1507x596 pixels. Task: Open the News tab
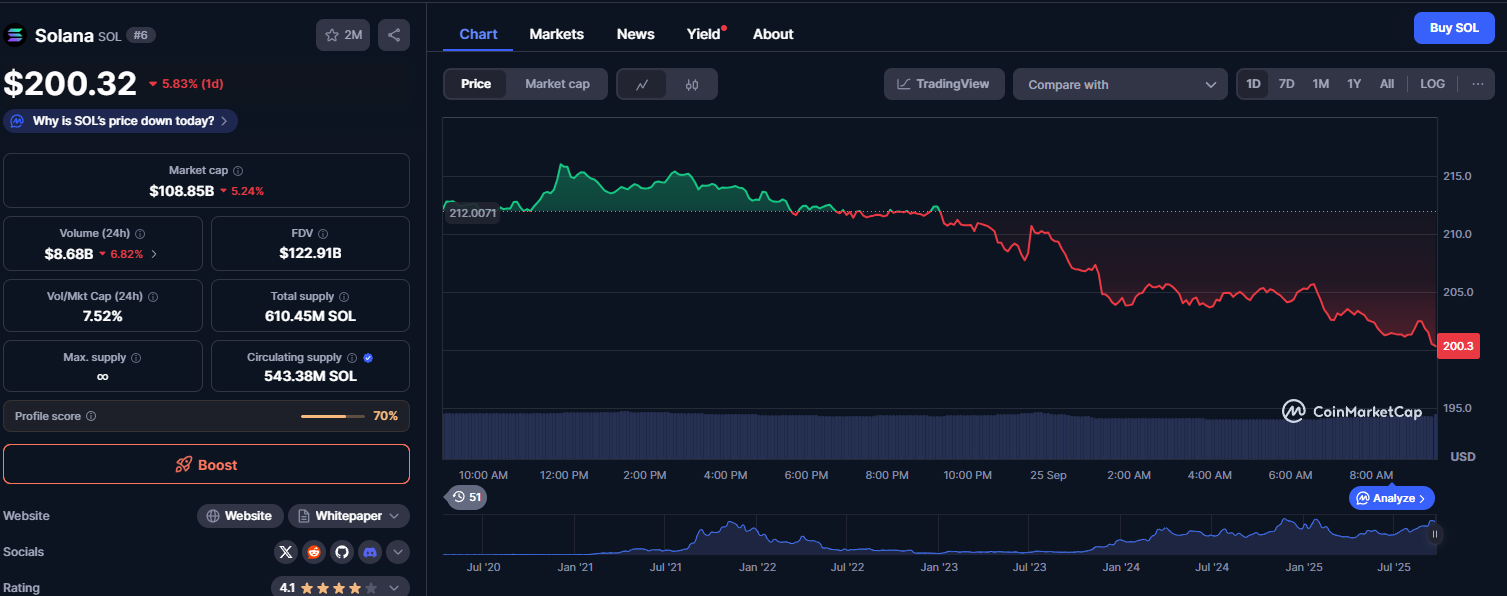[x=636, y=34]
